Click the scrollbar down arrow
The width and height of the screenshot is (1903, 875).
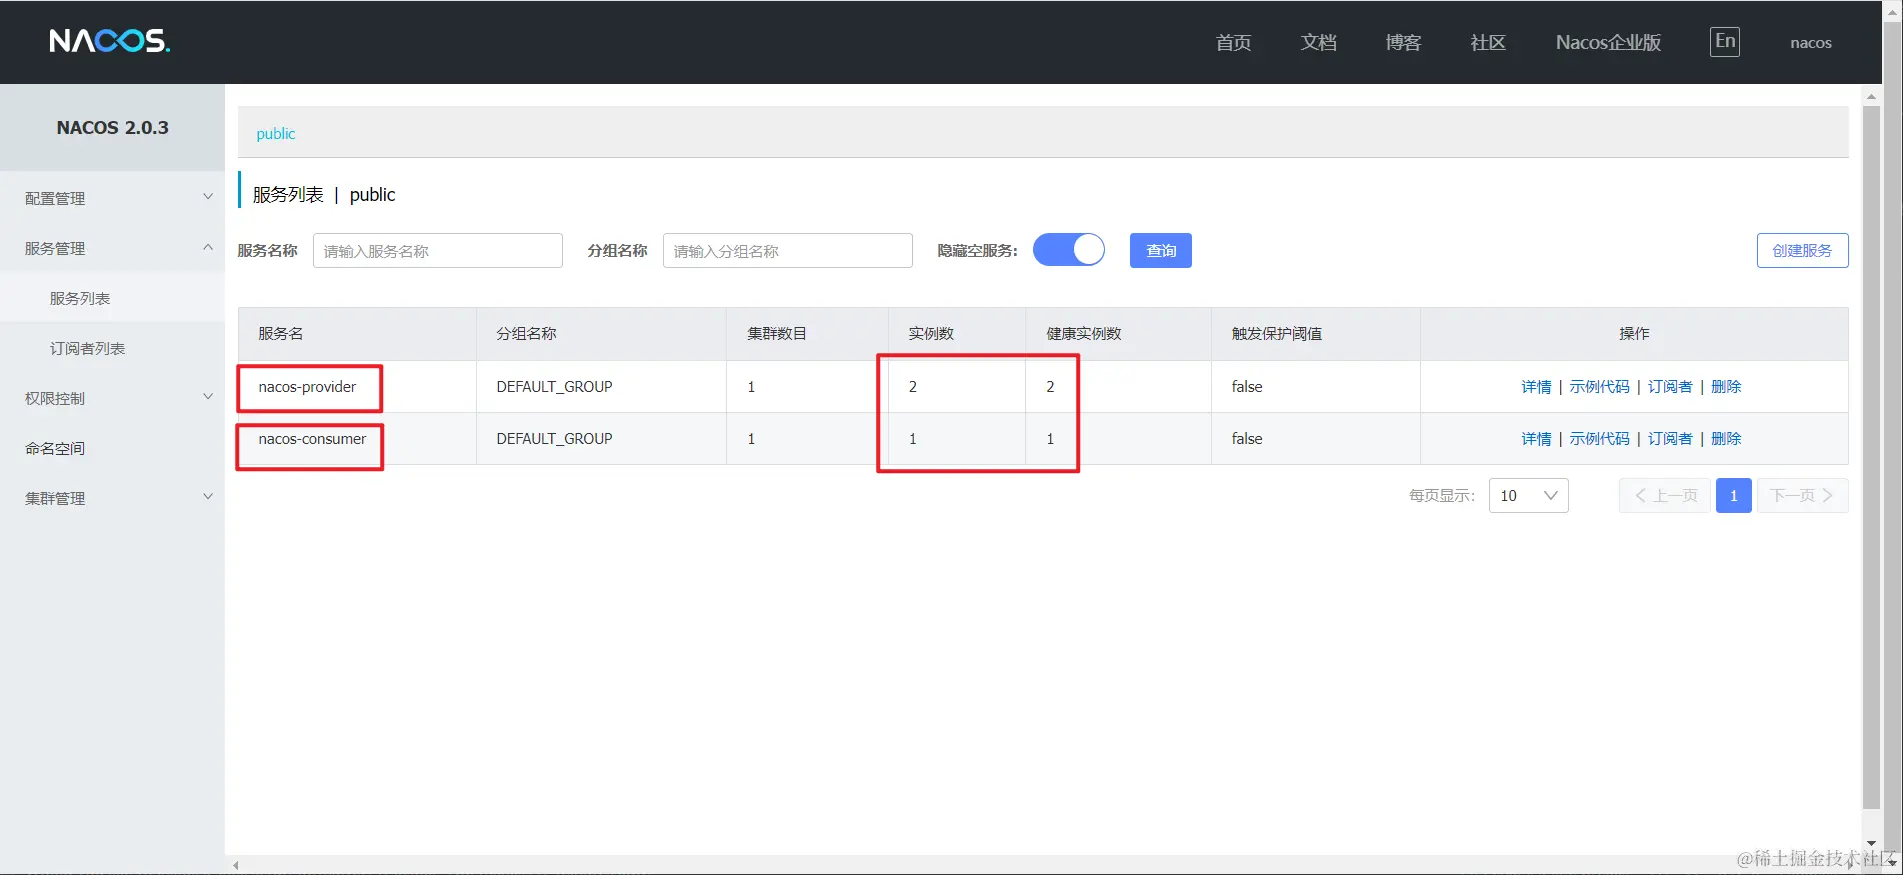1871,844
